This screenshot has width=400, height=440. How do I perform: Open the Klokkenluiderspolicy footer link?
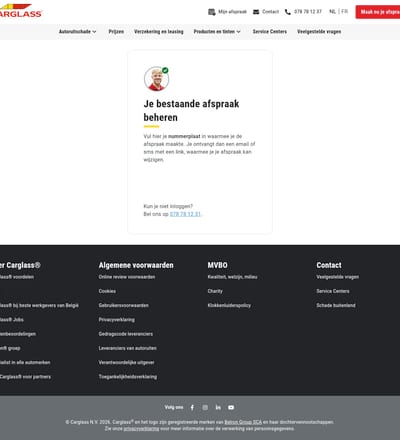[229, 305]
